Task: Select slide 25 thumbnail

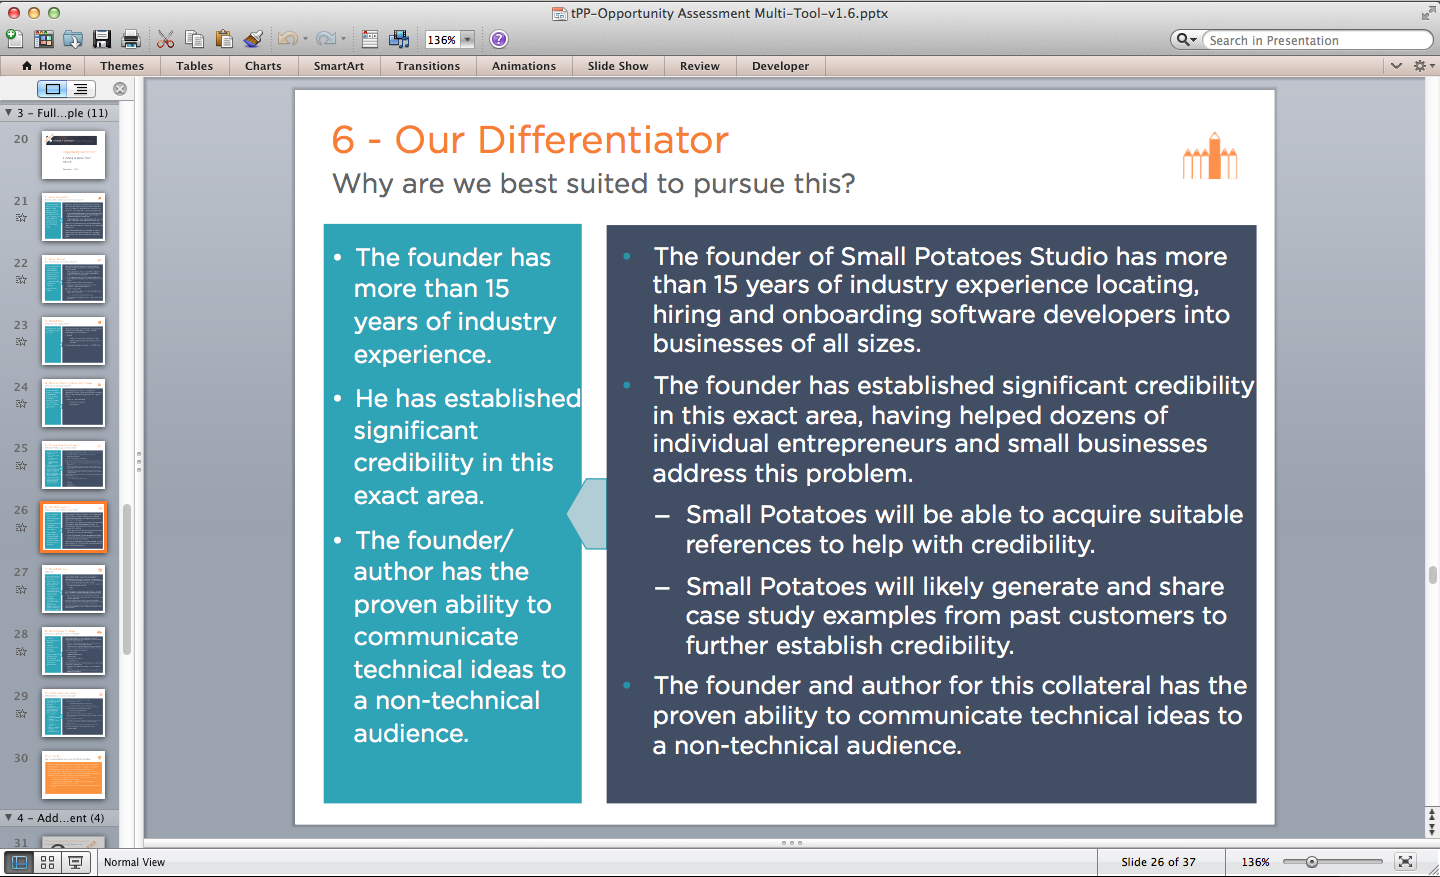Action: click(x=73, y=465)
